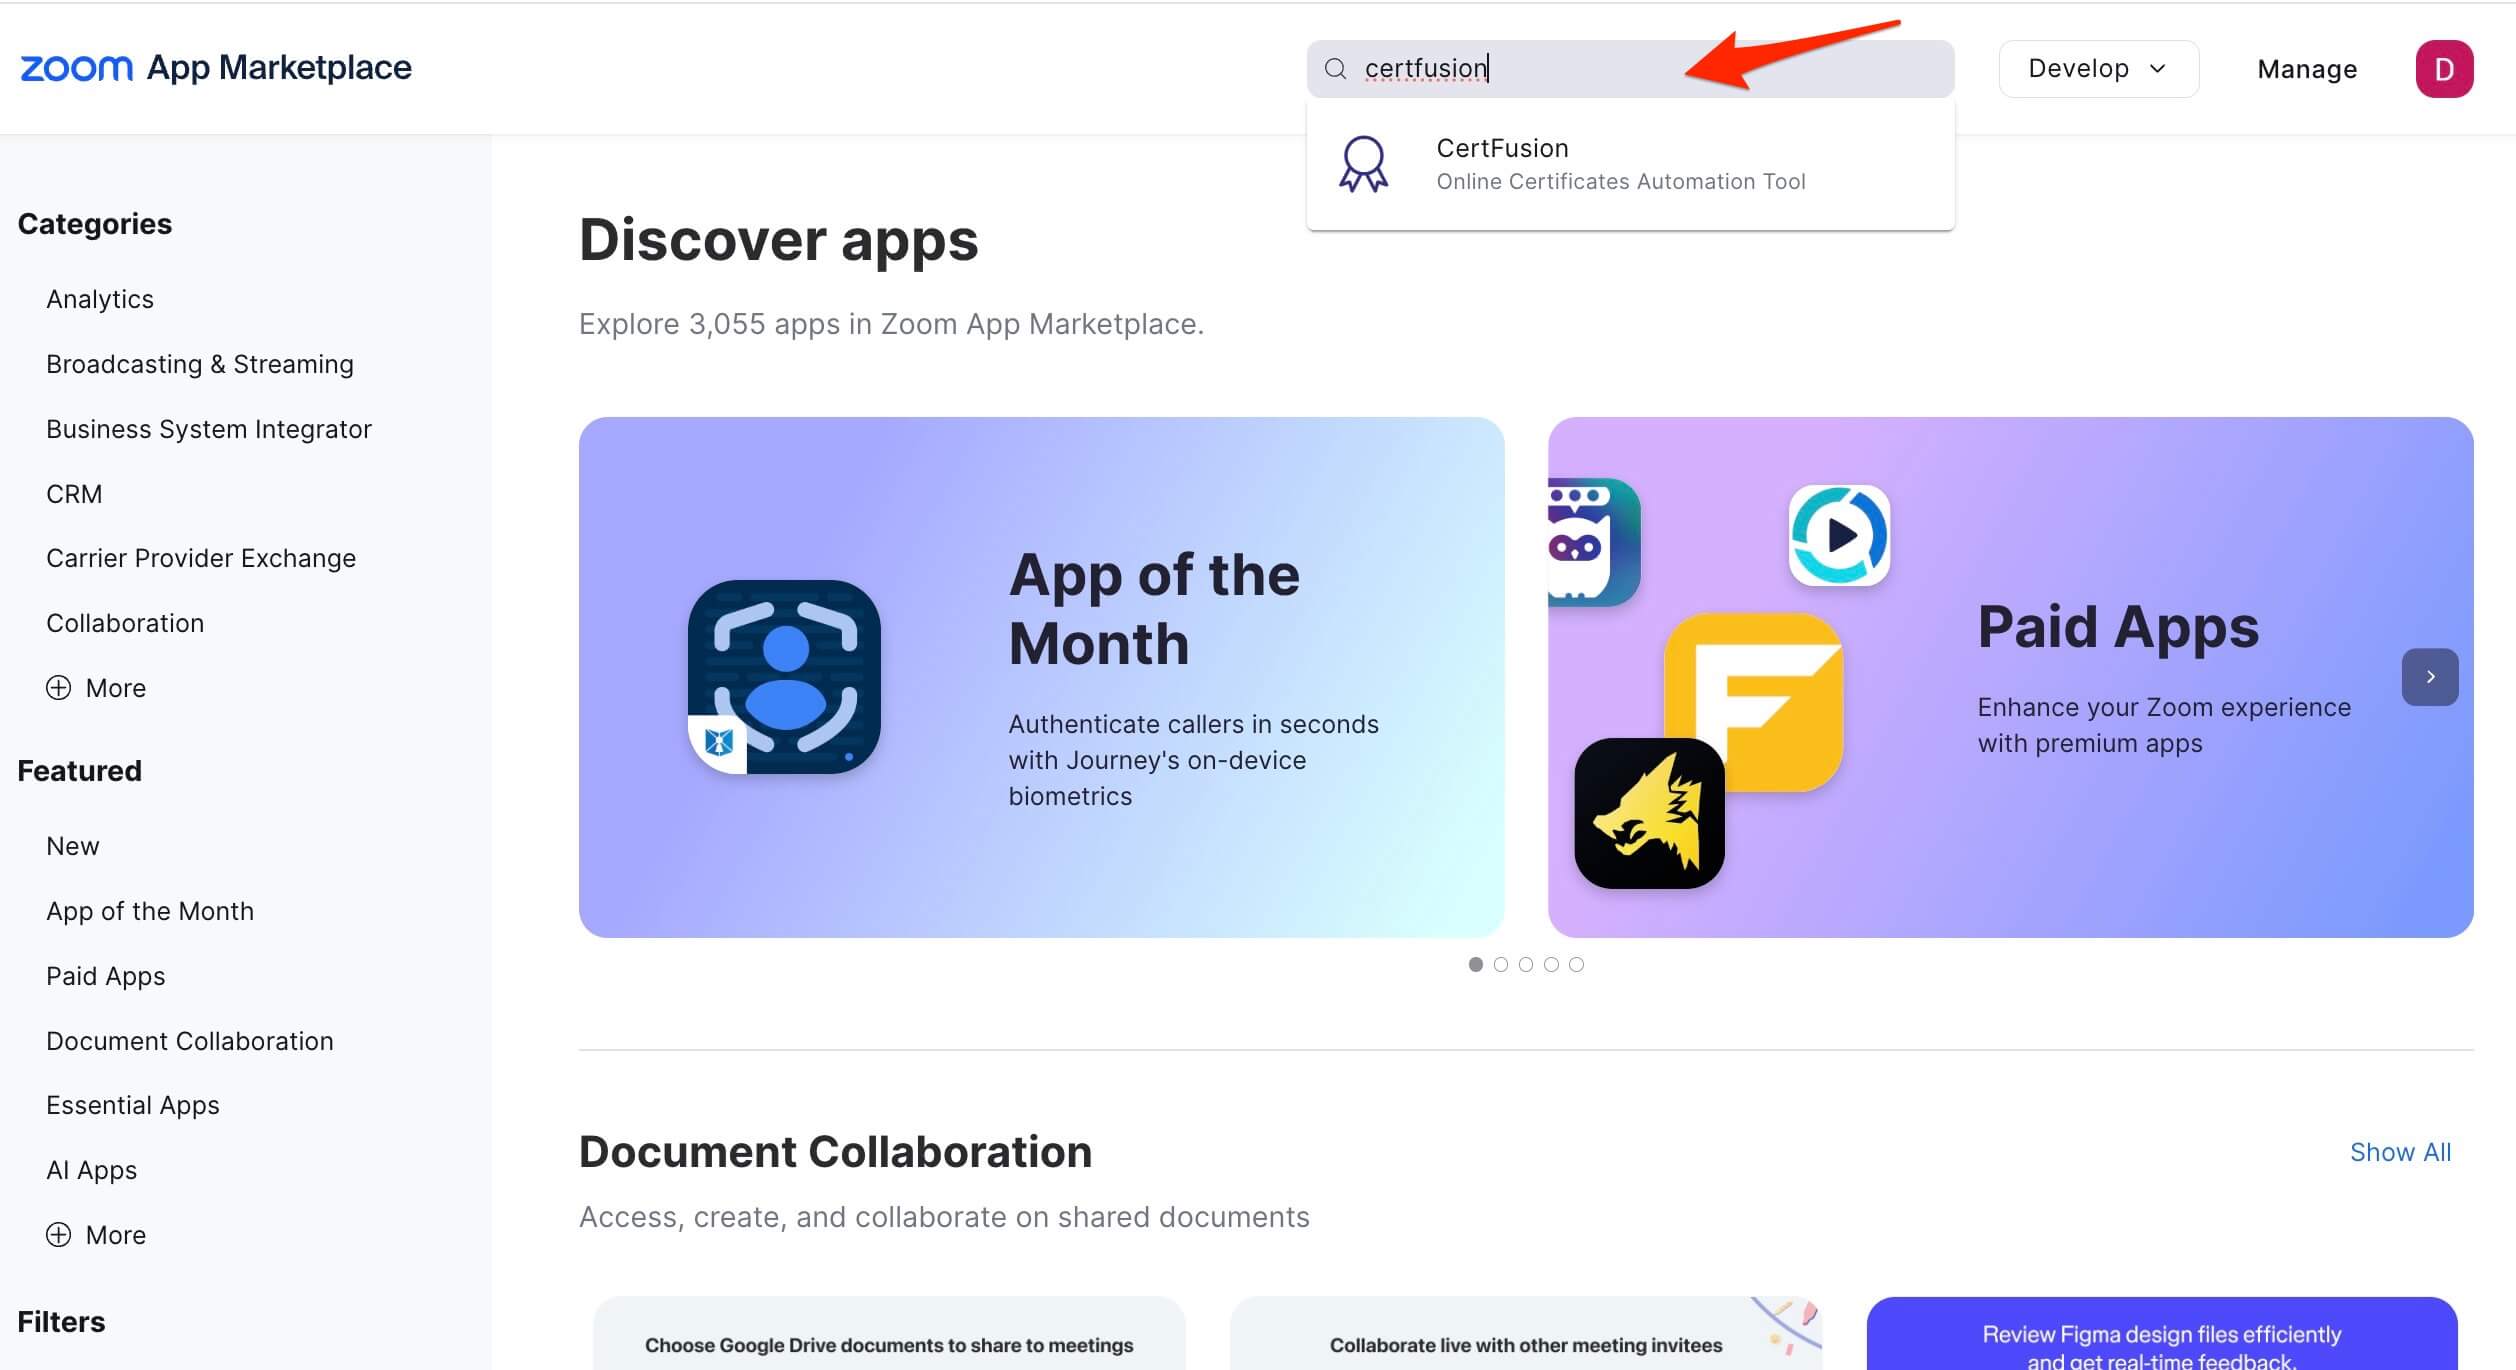Expand More under Categories
The width and height of the screenshot is (2516, 1370).
pos(96,688)
